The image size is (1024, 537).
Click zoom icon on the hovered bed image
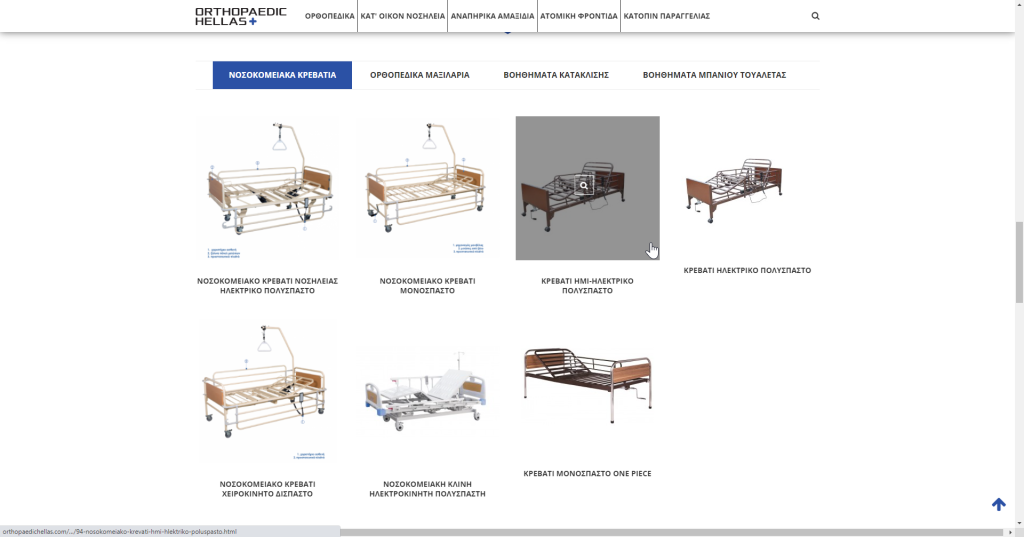click(x=586, y=185)
